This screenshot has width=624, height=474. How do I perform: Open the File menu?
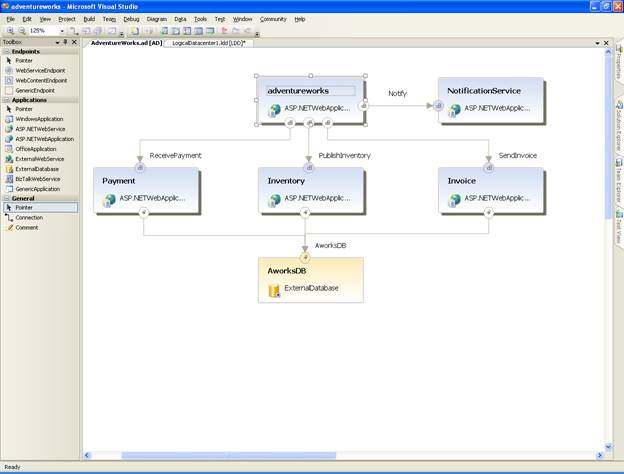click(10, 19)
